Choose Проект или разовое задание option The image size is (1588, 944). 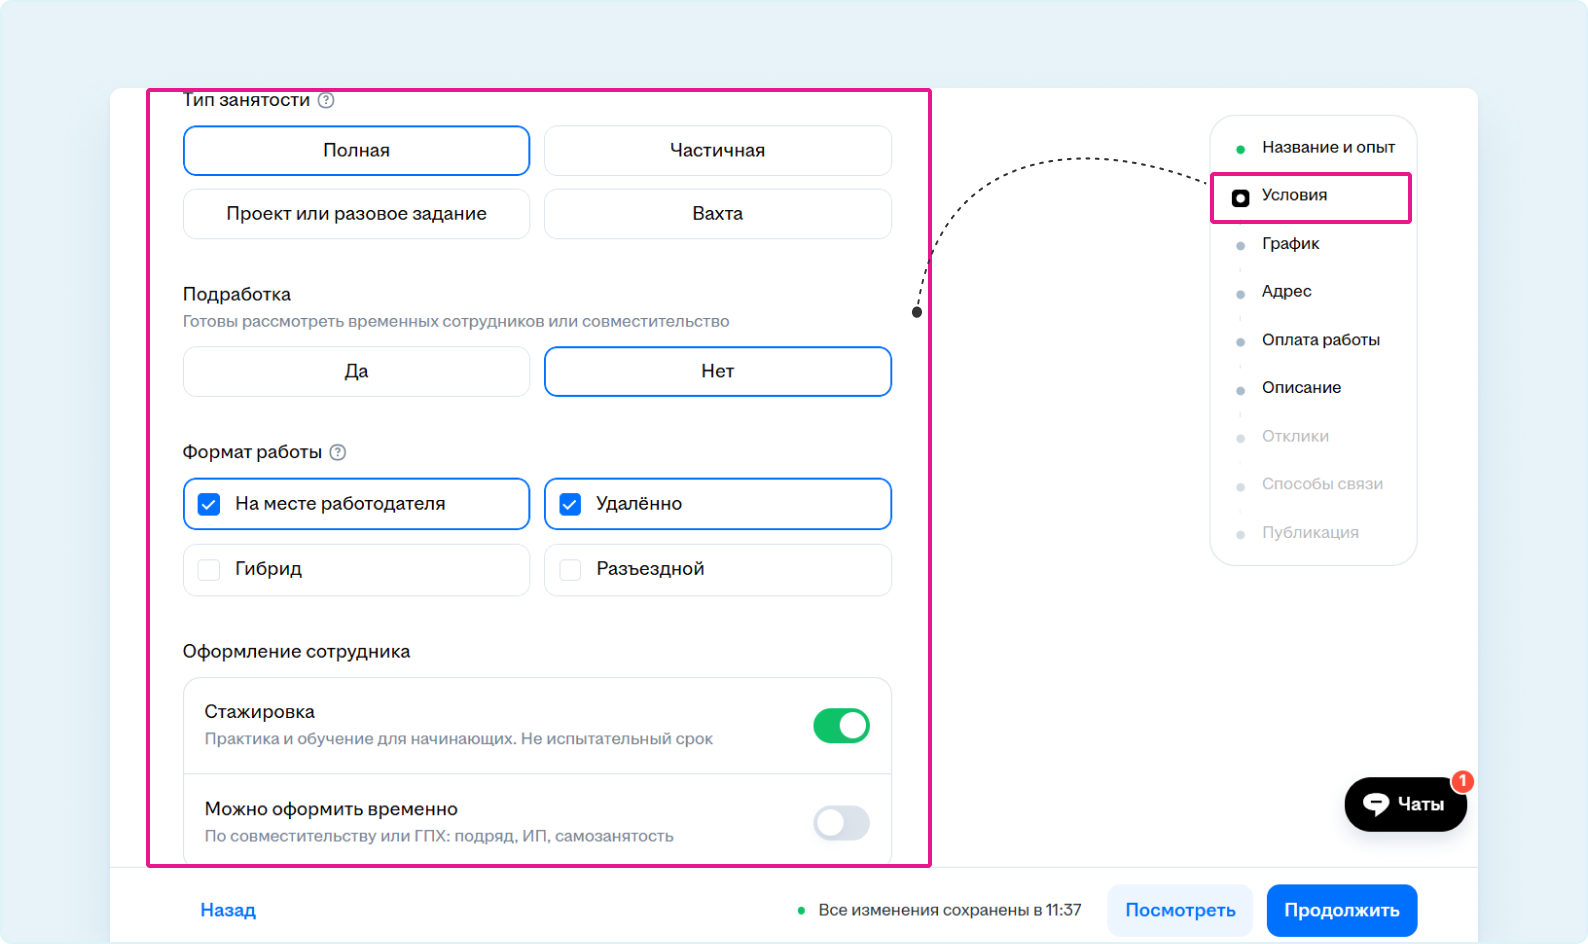[x=356, y=214]
